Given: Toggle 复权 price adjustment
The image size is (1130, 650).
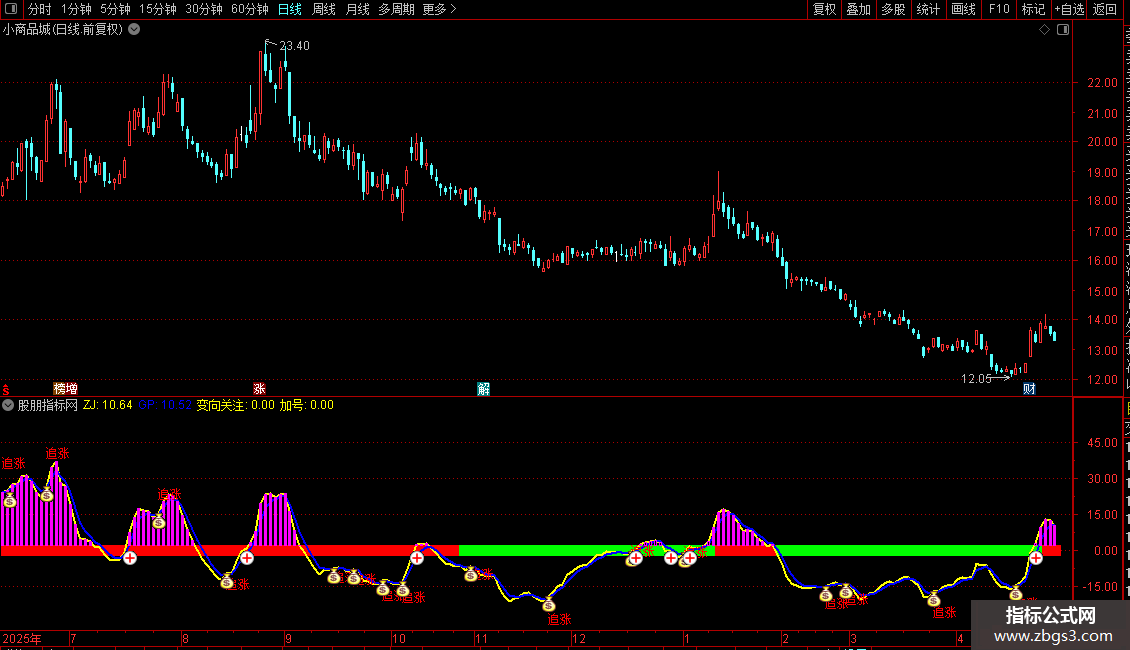Looking at the screenshot, I should click(824, 9).
